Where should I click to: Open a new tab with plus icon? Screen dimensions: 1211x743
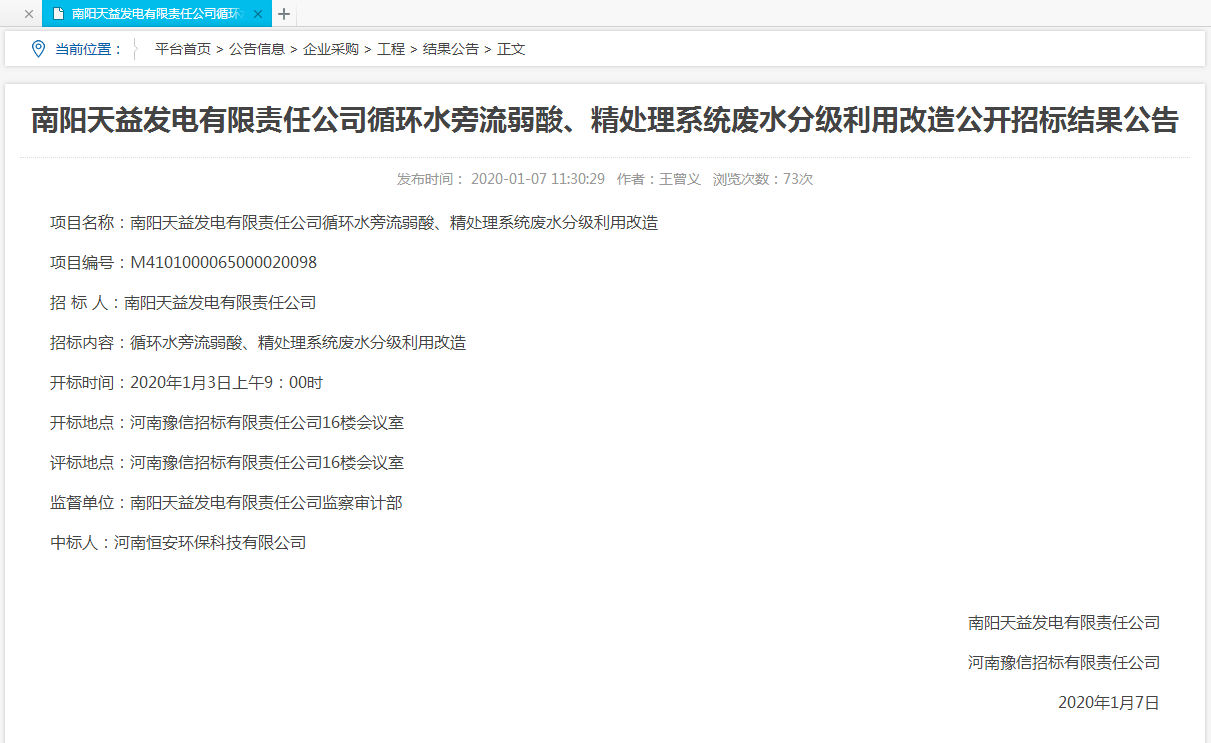[284, 14]
